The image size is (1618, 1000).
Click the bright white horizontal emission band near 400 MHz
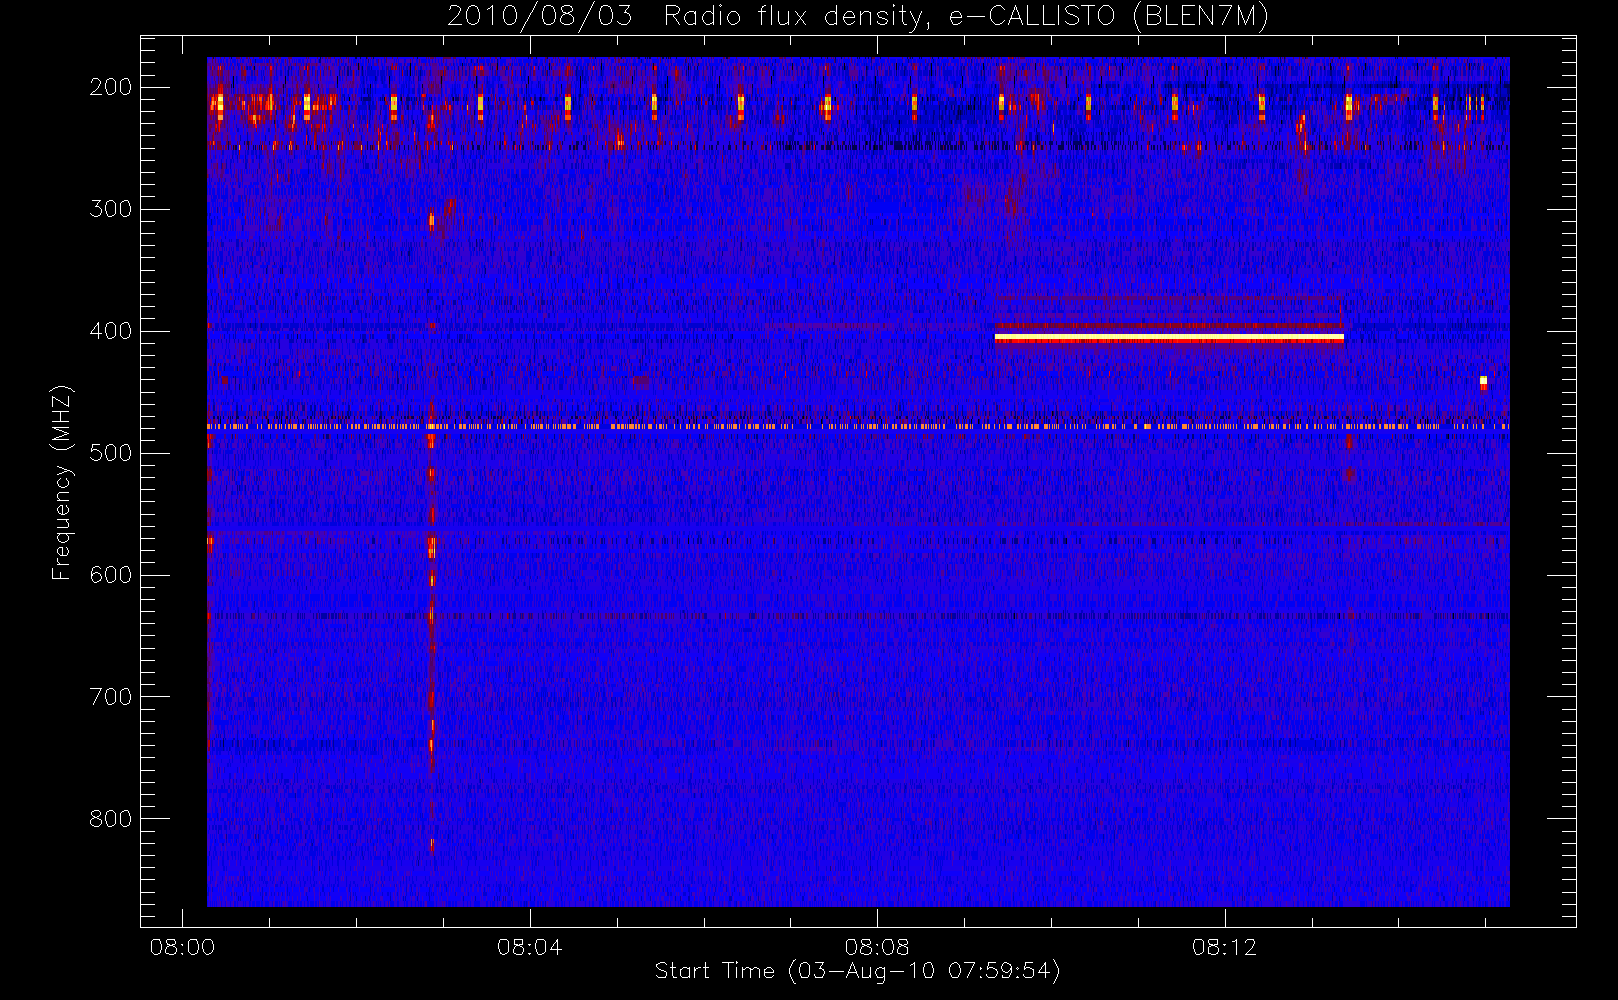tap(1169, 338)
